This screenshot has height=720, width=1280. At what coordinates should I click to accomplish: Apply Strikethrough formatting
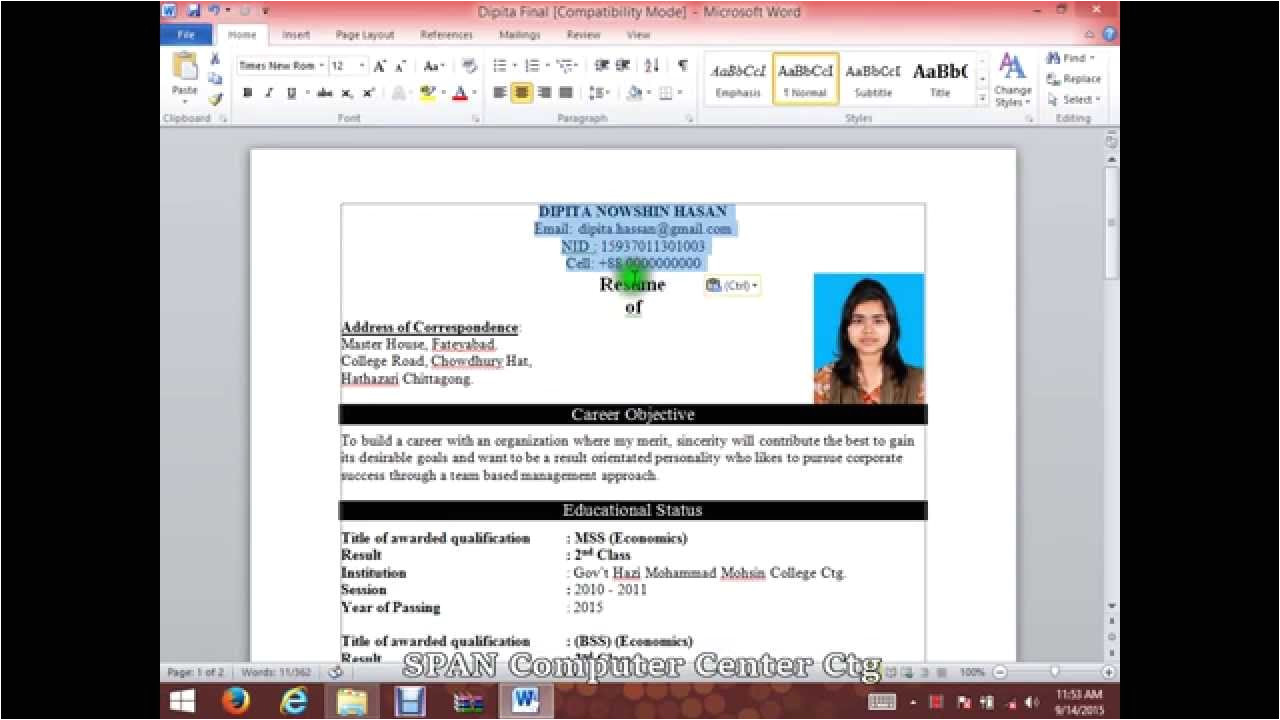324,93
